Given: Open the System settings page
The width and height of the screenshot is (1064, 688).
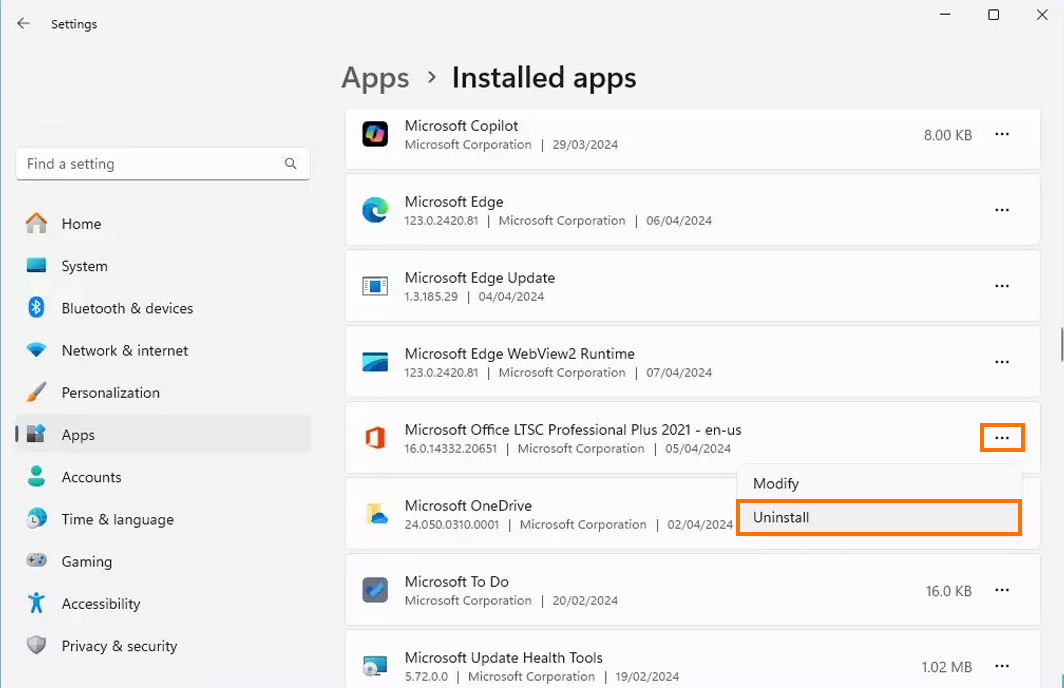Looking at the screenshot, I should [x=163, y=266].
